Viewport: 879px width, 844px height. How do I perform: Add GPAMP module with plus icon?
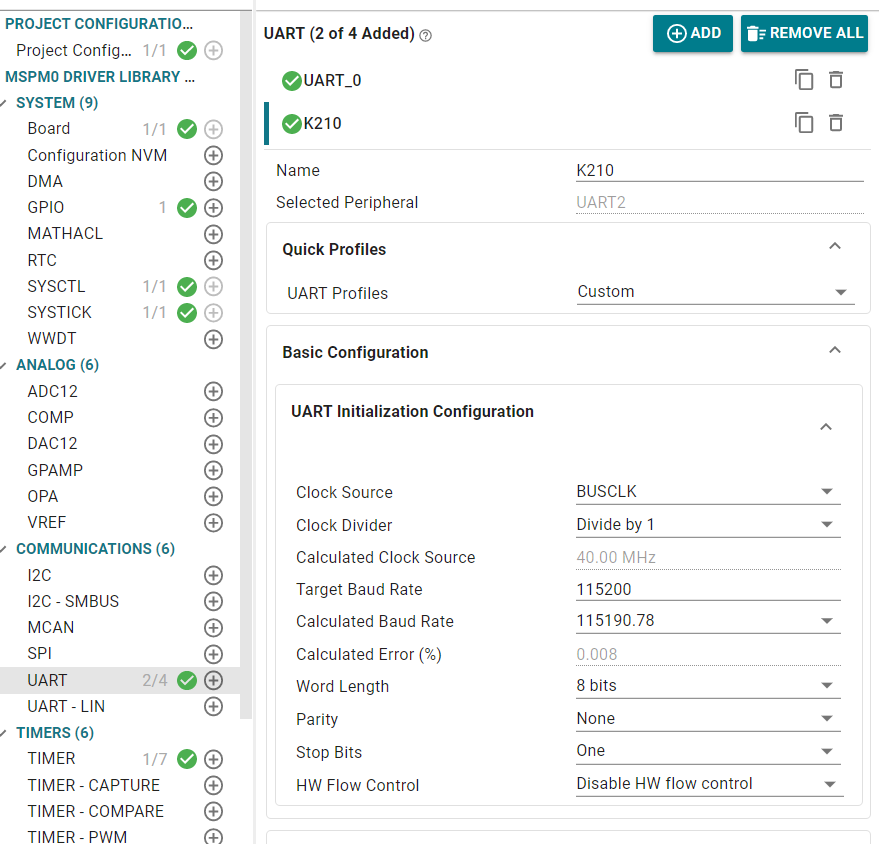click(x=213, y=470)
